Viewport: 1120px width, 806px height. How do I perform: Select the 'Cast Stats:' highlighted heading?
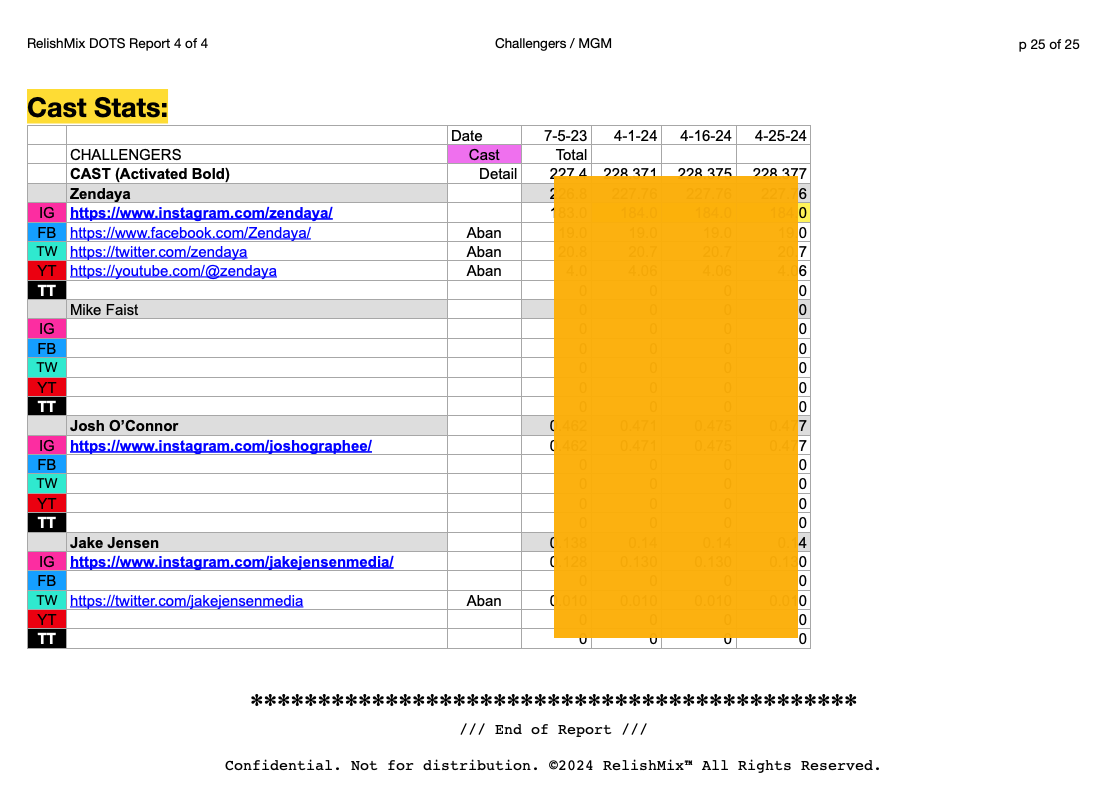[98, 107]
